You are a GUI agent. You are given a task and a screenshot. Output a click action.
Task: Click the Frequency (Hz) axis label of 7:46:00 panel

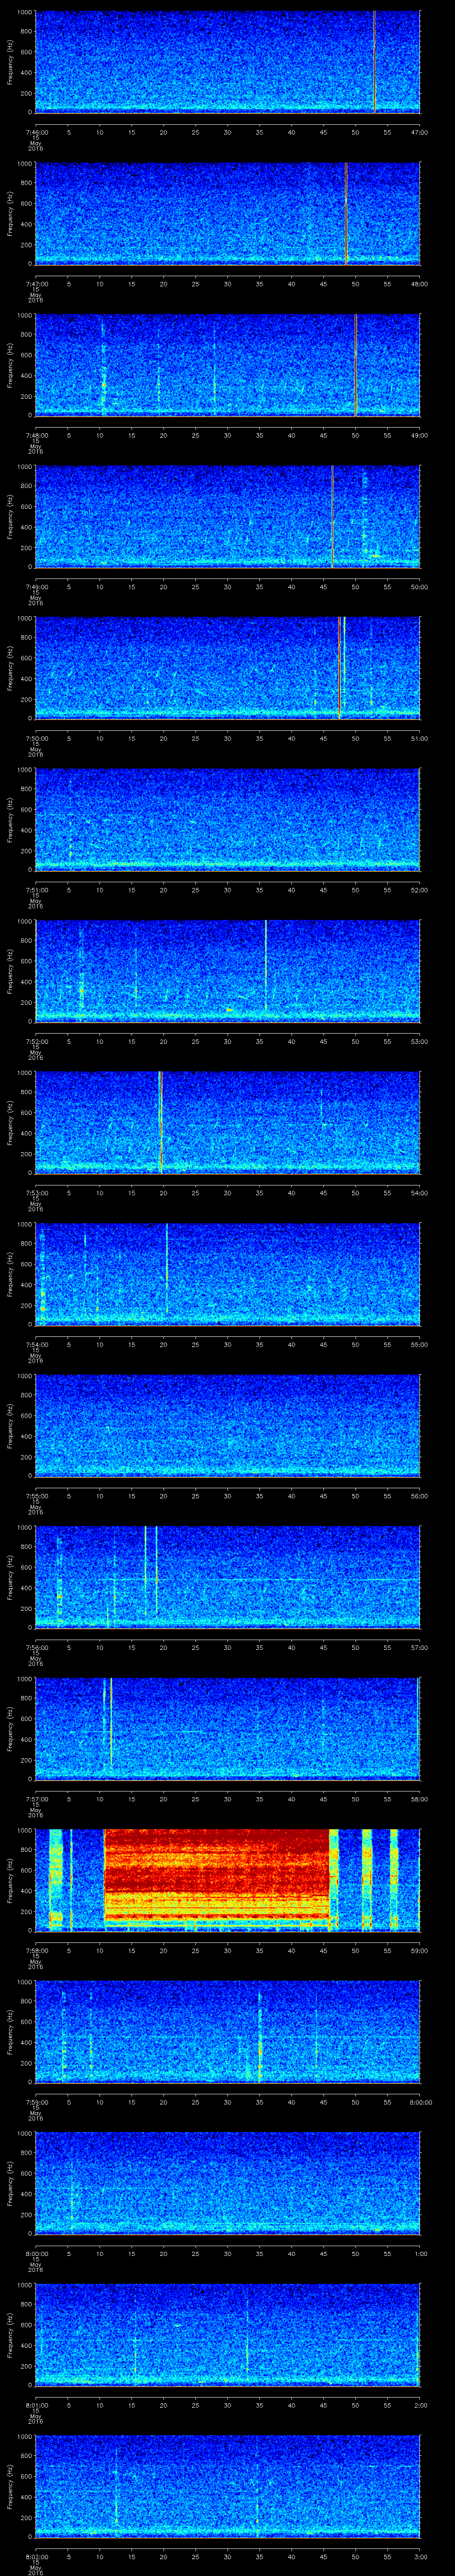(x=10, y=62)
